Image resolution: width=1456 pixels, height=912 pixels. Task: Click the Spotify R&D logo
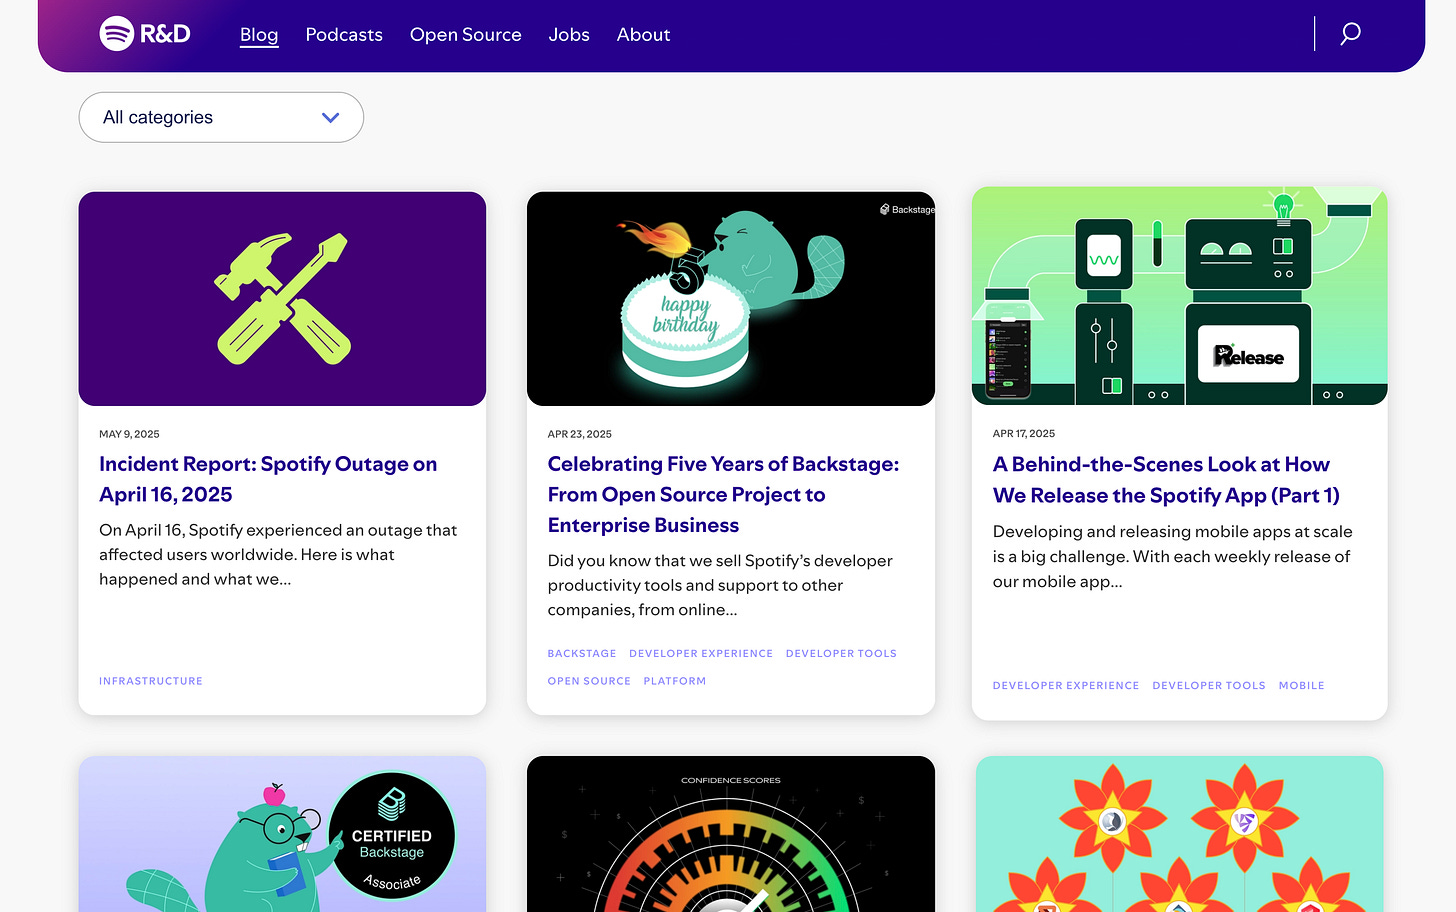[x=145, y=34]
